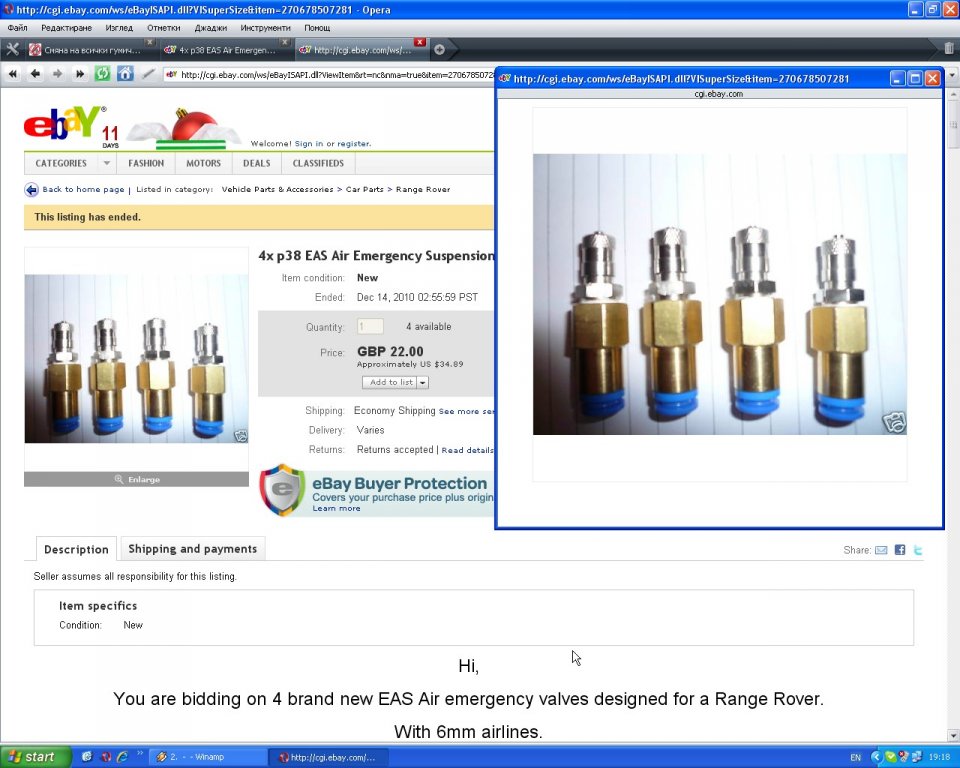Switch to the first Cyrillic-titled tab
960x768 pixels.
coord(91,50)
